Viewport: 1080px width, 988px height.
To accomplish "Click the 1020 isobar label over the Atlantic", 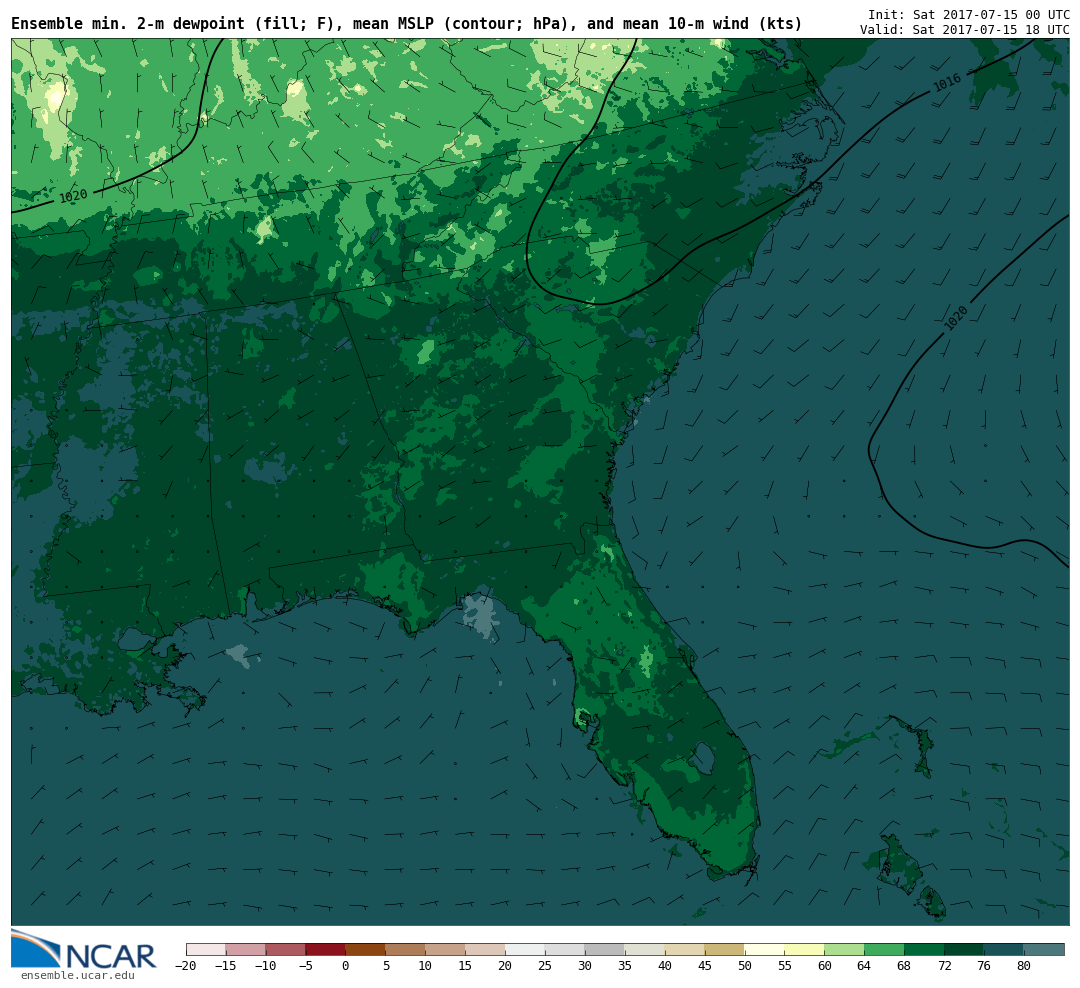I will (x=955, y=318).
